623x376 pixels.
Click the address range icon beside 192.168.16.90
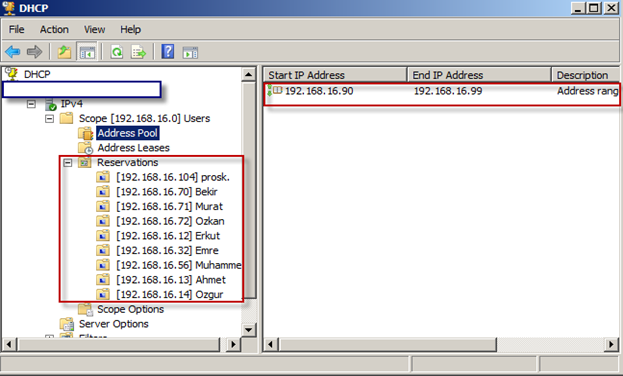point(275,91)
